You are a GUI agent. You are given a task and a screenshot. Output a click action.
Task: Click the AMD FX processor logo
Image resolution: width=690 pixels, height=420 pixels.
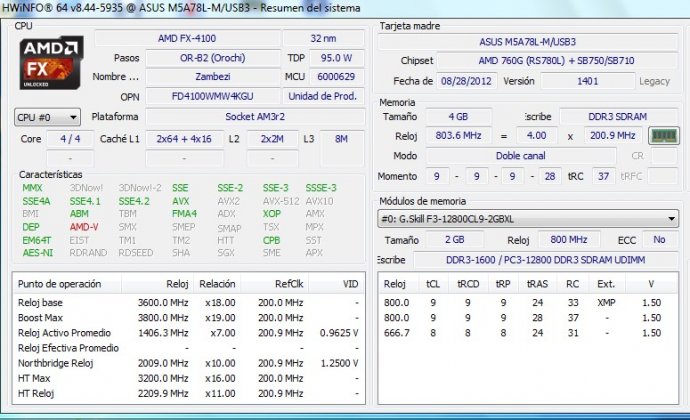pyautogui.click(x=51, y=62)
